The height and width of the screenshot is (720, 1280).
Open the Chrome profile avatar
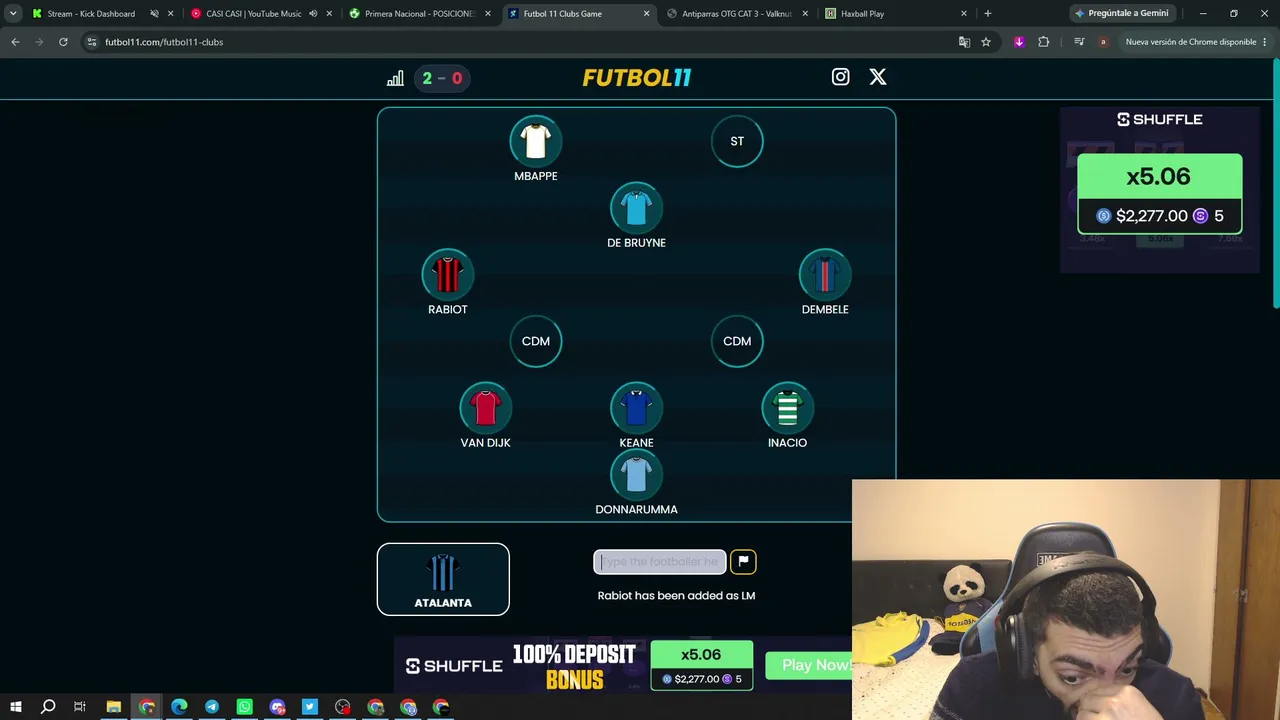click(x=1103, y=42)
